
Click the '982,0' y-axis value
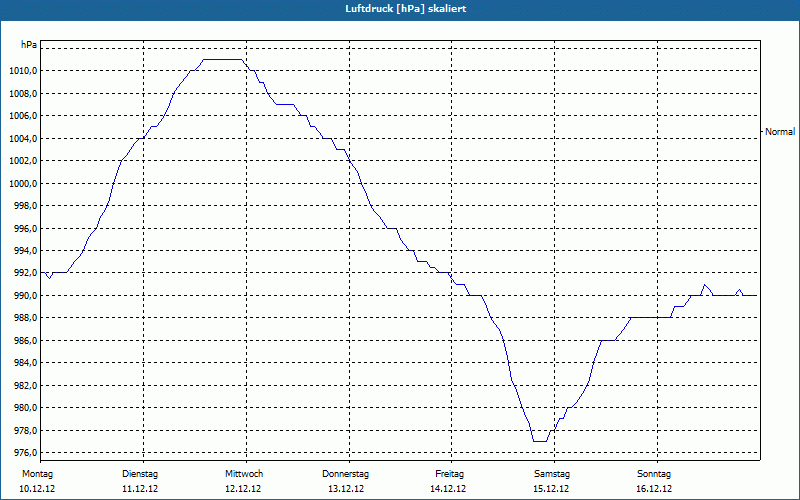[26, 385]
